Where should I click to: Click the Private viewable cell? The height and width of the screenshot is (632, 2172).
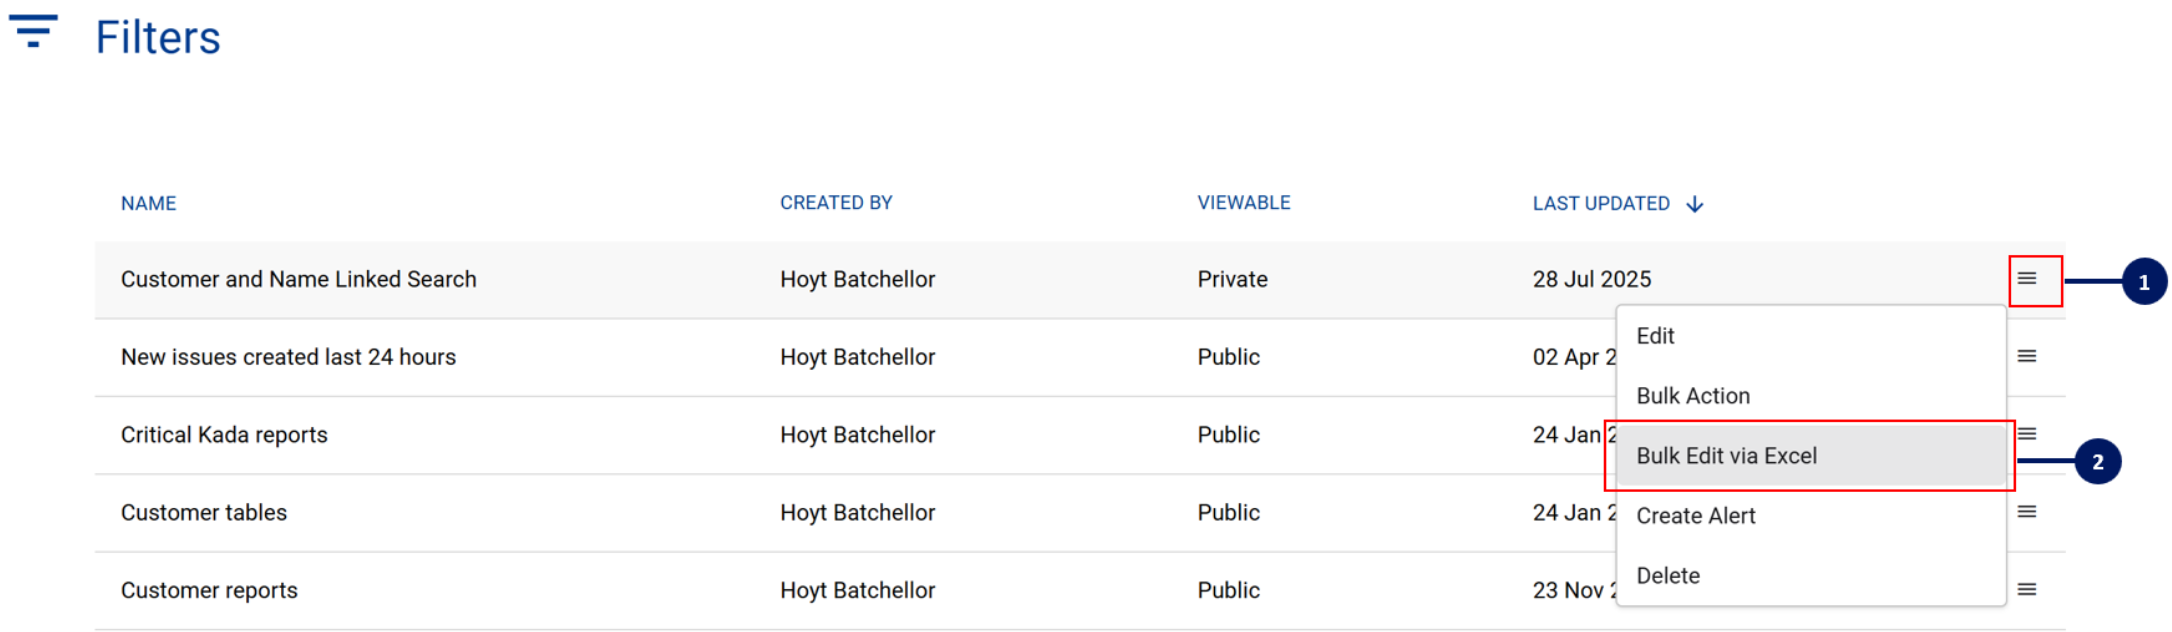tap(1233, 279)
